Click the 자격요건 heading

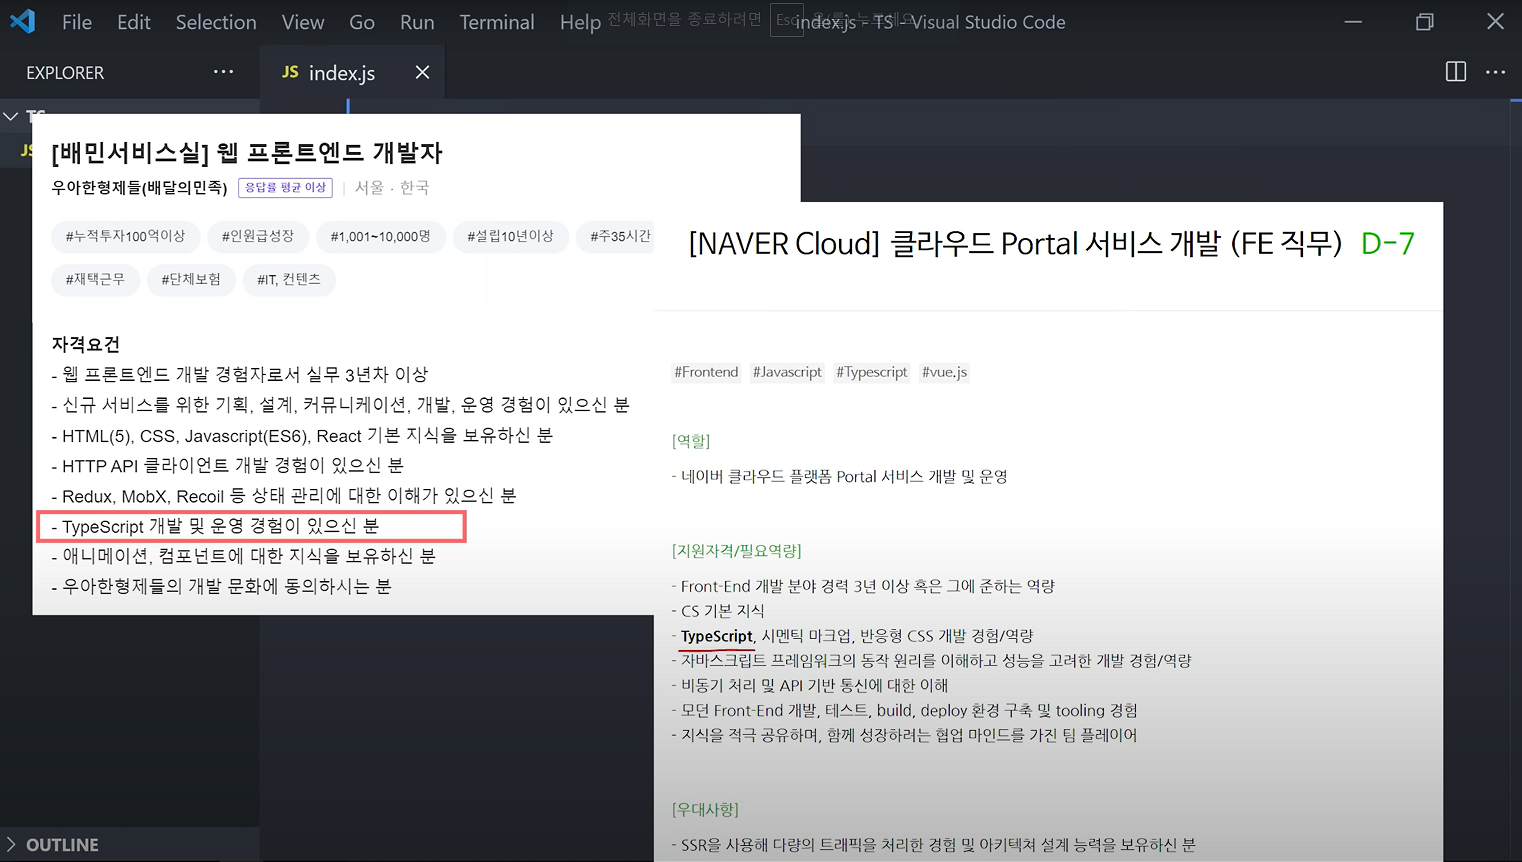point(86,344)
